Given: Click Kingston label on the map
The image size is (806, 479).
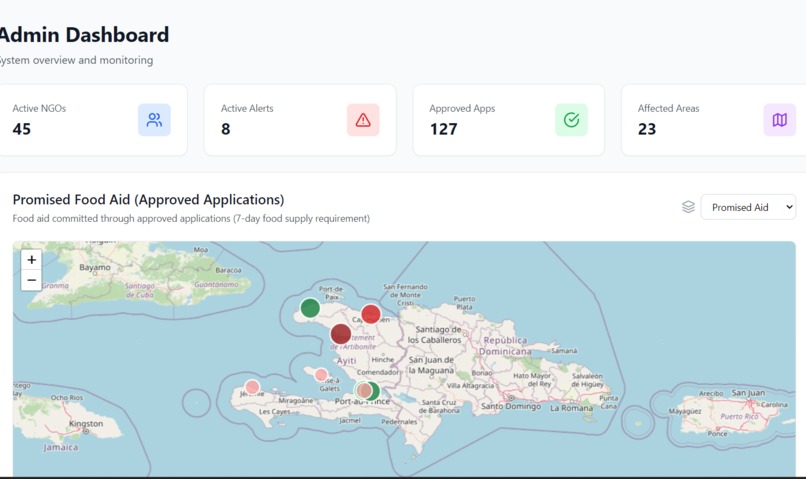Looking at the screenshot, I should (x=86, y=423).
